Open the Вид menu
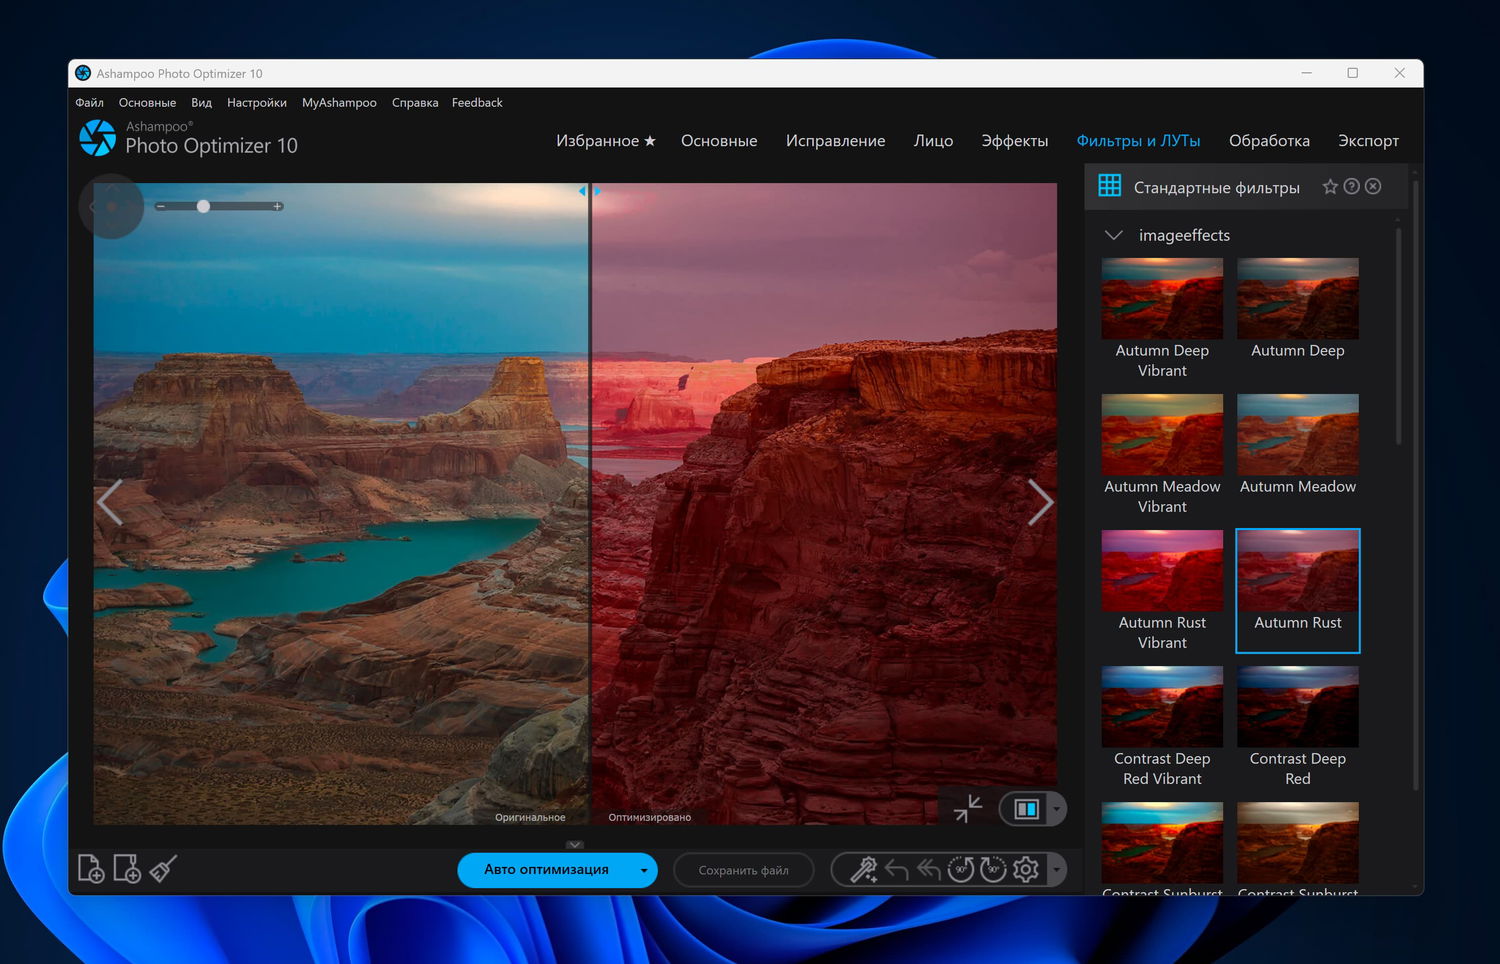1500x964 pixels. click(202, 103)
